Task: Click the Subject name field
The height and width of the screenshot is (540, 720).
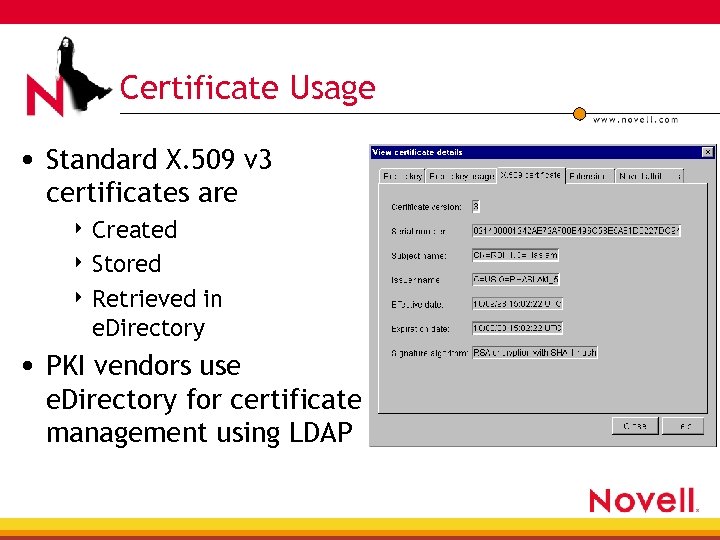Action: coord(515,255)
